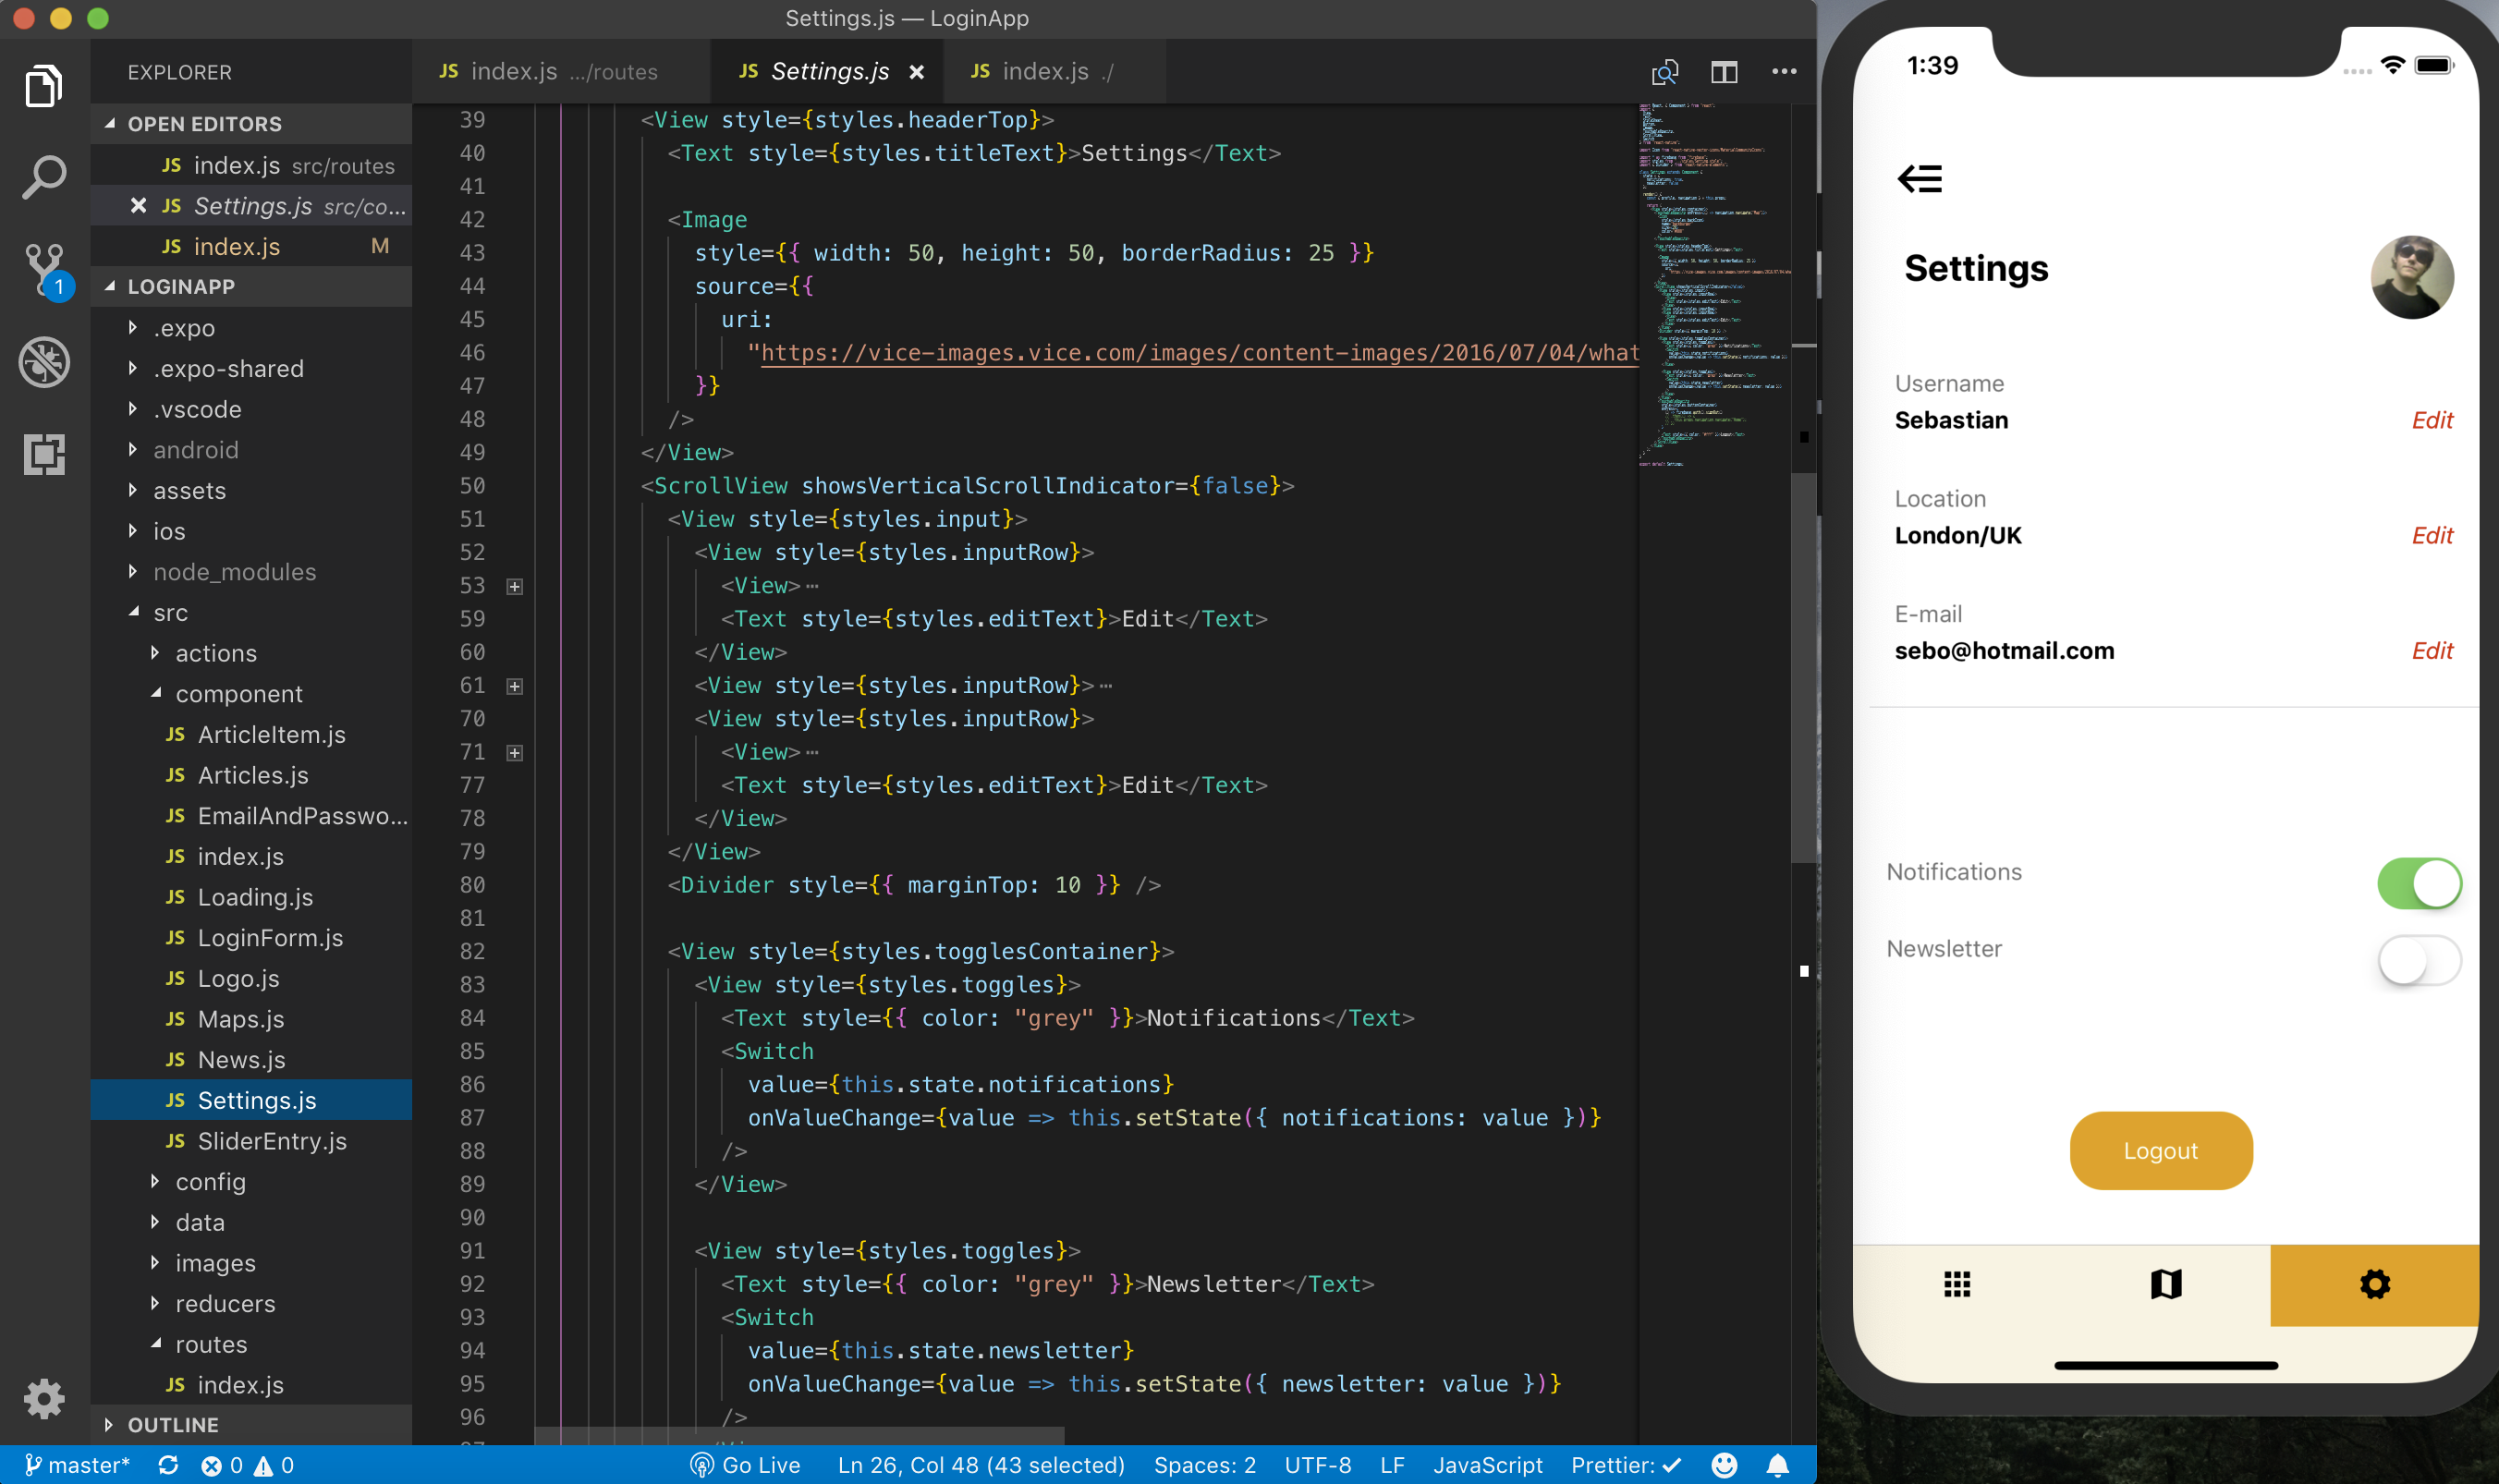Viewport: 2499px width, 1484px height.
Task: Click Edit next to the Username field
Action: click(2432, 420)
